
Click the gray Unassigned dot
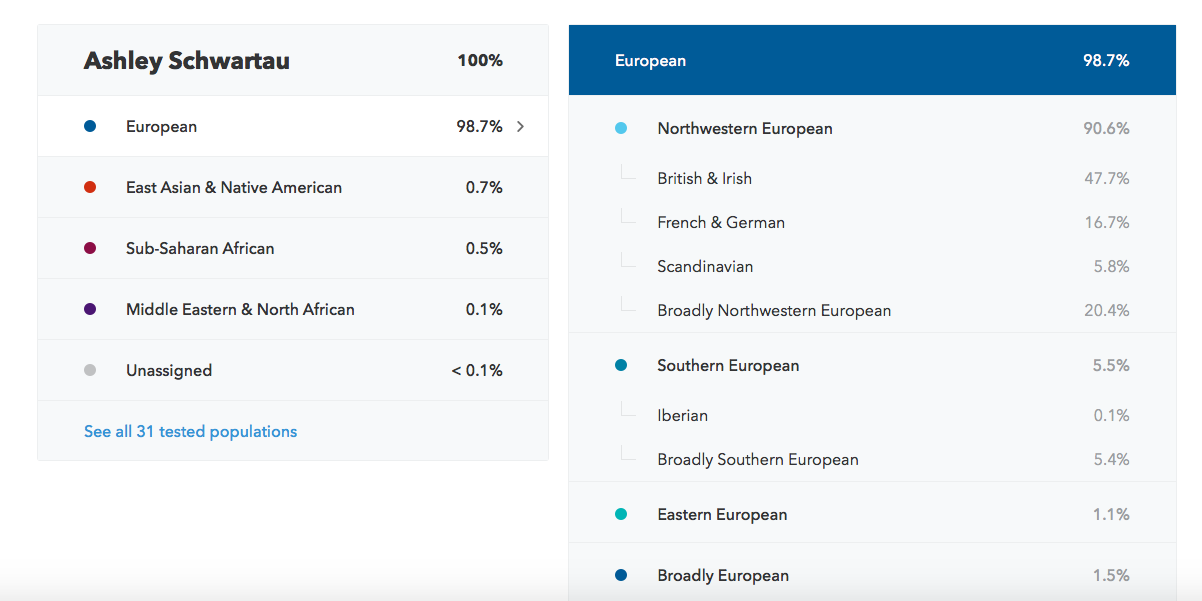click(x=90, y=371)
